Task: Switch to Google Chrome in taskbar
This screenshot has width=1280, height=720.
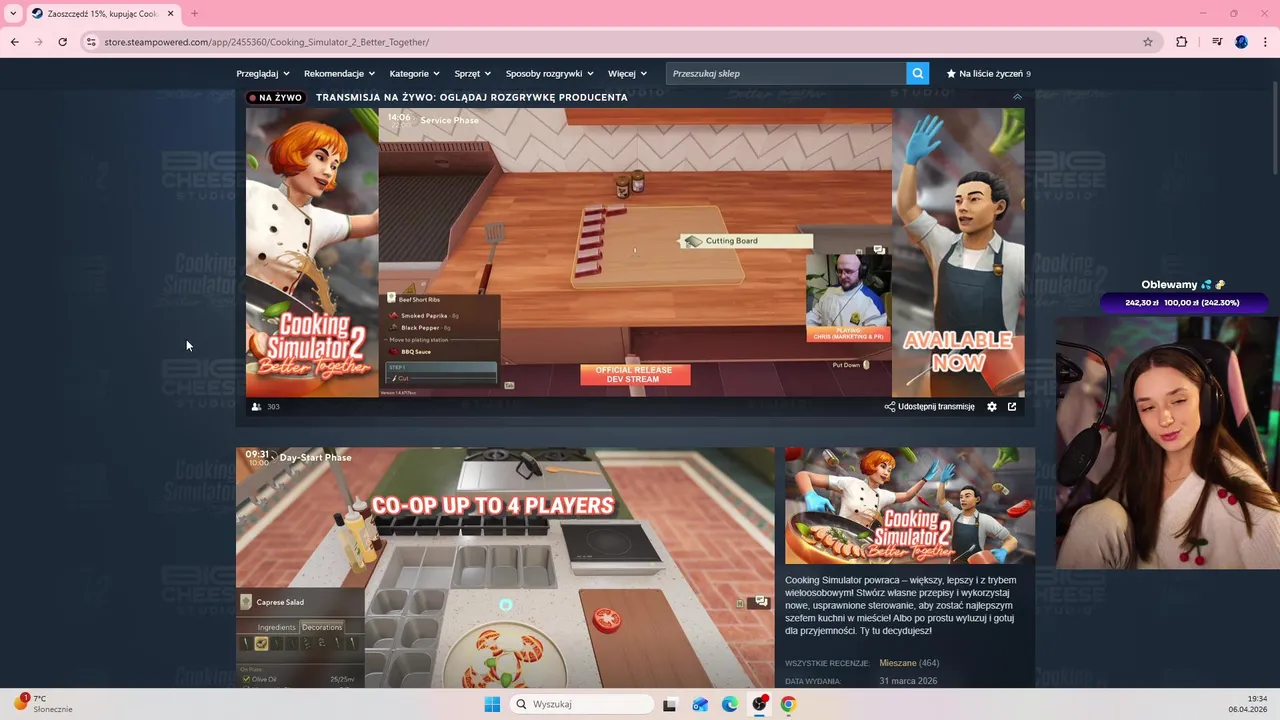Action: point(788,704)
